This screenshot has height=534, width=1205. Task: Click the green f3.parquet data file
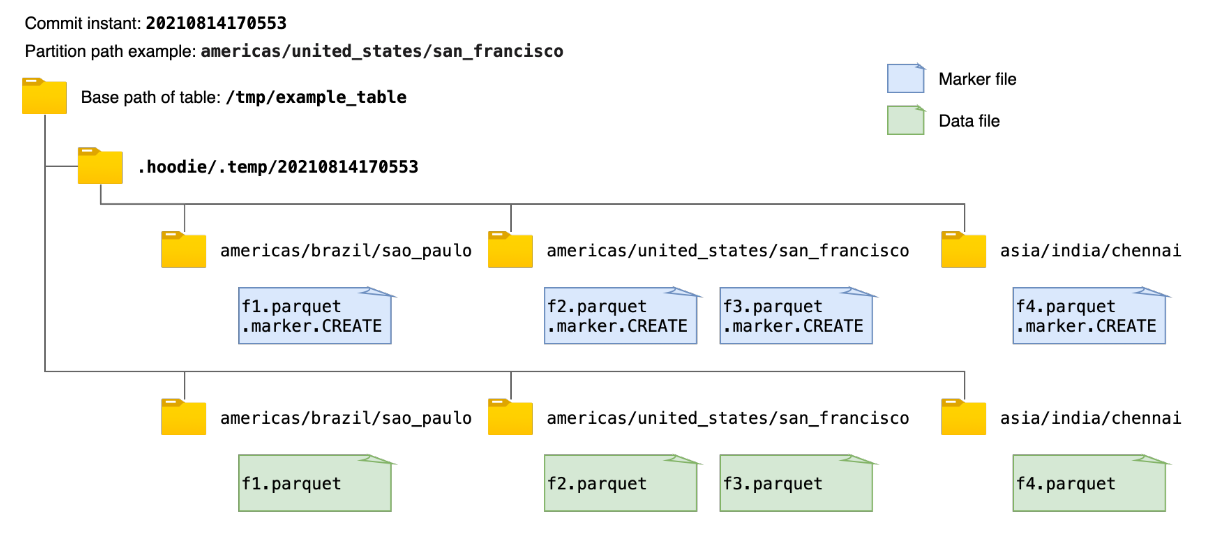pos(796,483)
